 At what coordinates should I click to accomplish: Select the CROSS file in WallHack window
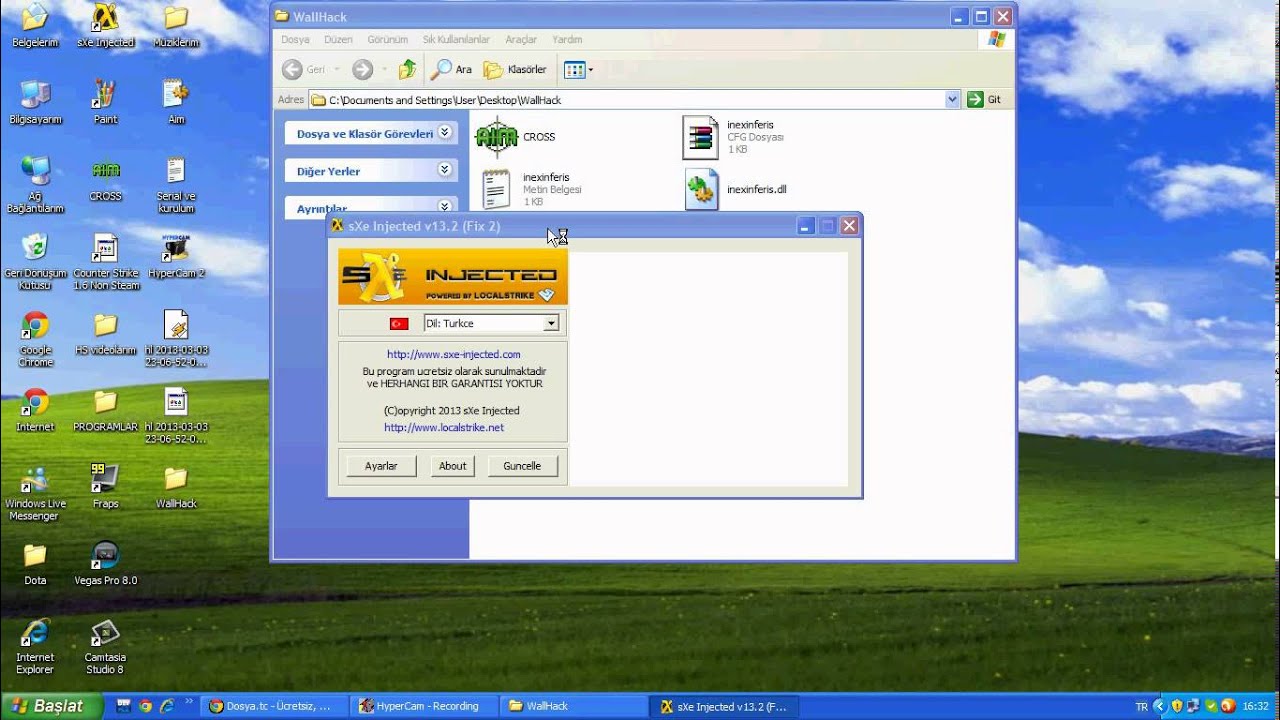click(515, 137)
